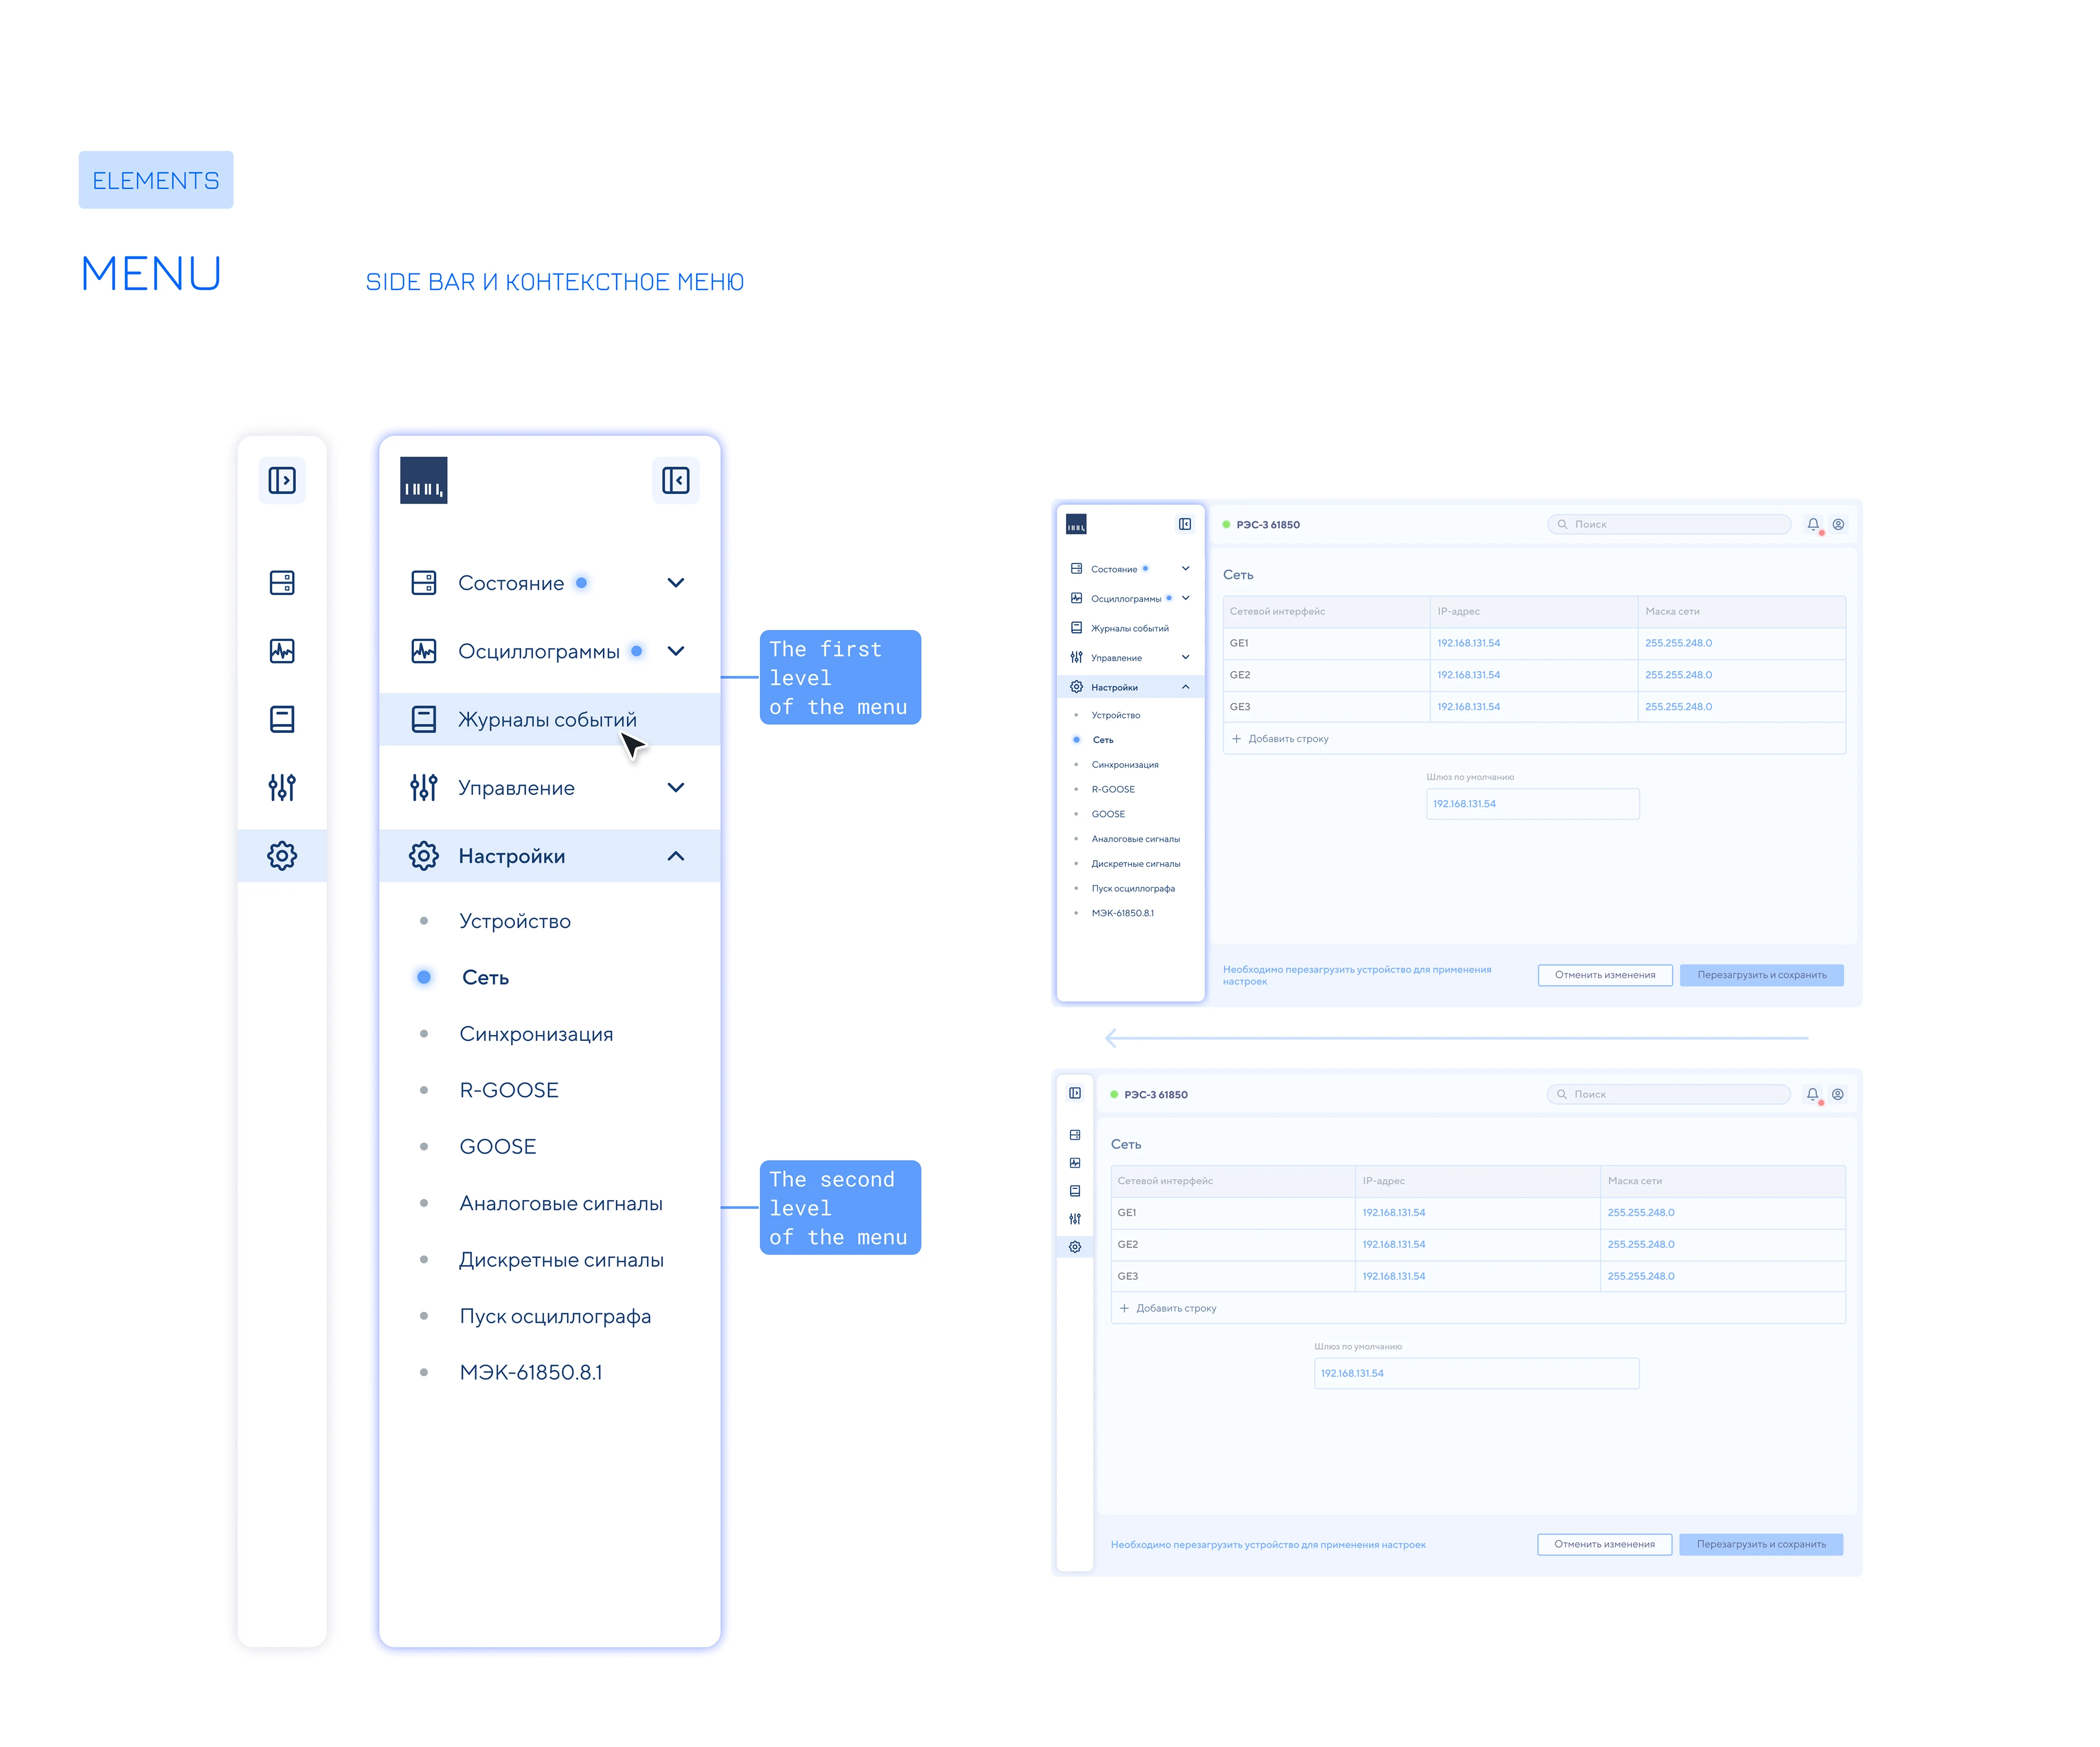Click default gateway field in lower mockup
The width and height of the screenshot is (2100, 1747).
pos(1477,1373)
